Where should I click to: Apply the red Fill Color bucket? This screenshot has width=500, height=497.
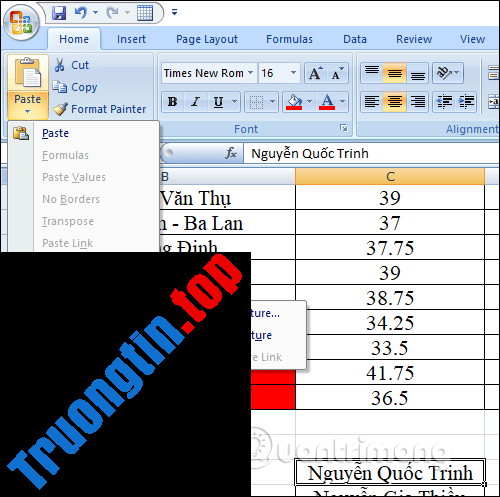294,102
